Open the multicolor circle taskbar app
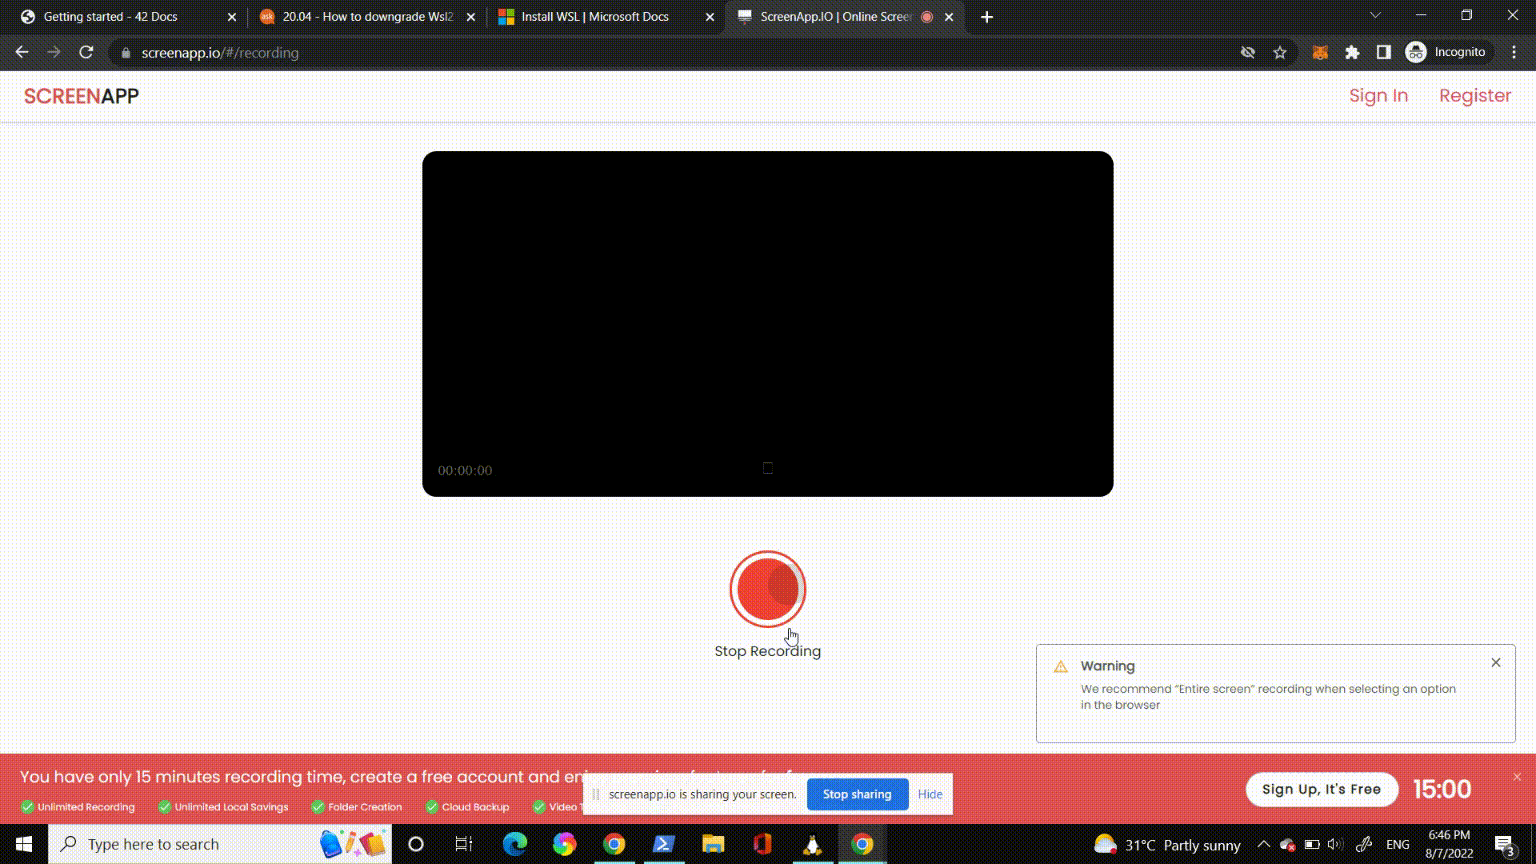 tap(564, 844)
